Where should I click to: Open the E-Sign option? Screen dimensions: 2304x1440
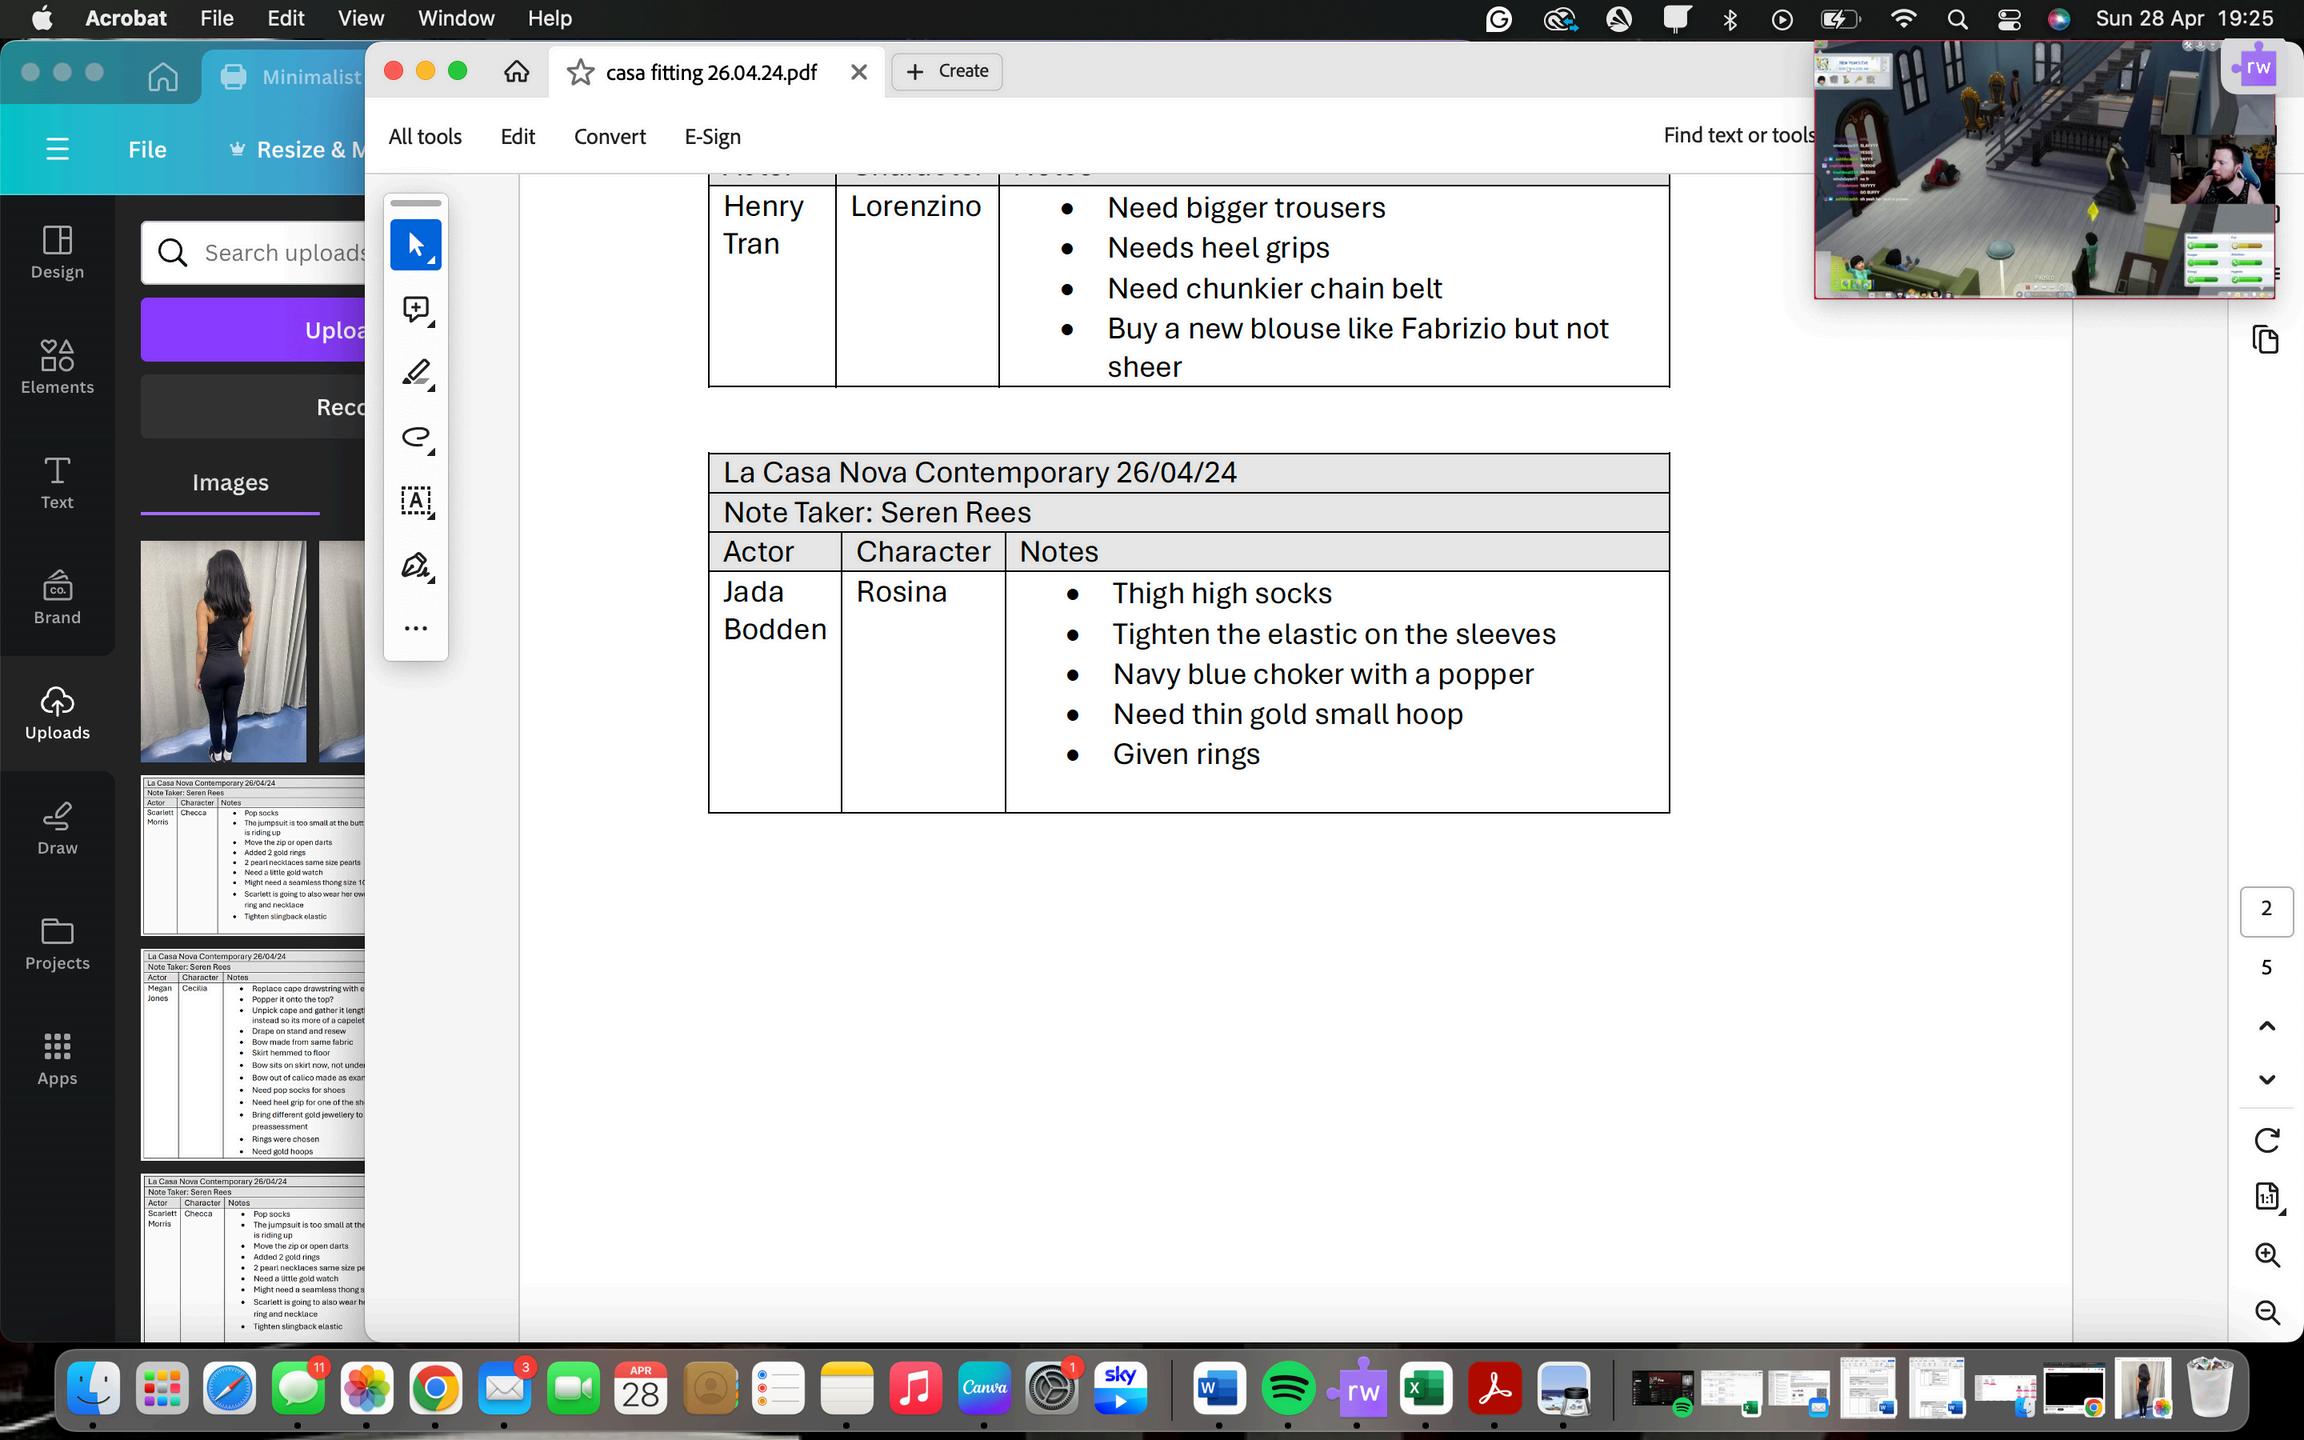[x=712, y=137]
